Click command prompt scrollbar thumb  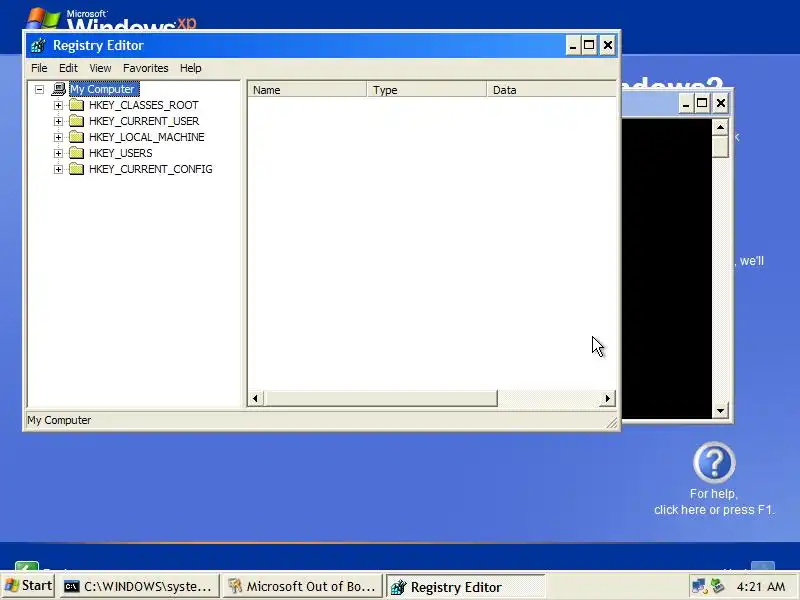(720, 147)
